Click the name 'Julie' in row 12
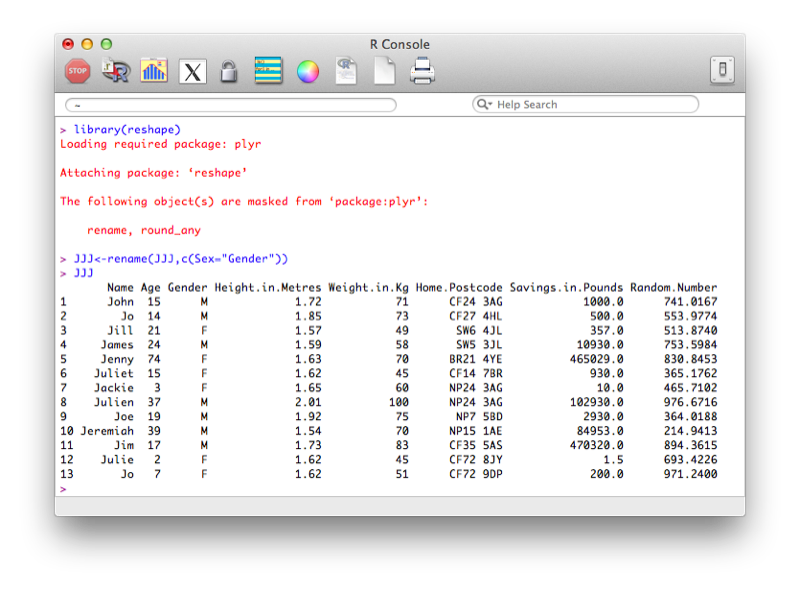Viewport: 800px width, 592px height. [x=117, y=459]
